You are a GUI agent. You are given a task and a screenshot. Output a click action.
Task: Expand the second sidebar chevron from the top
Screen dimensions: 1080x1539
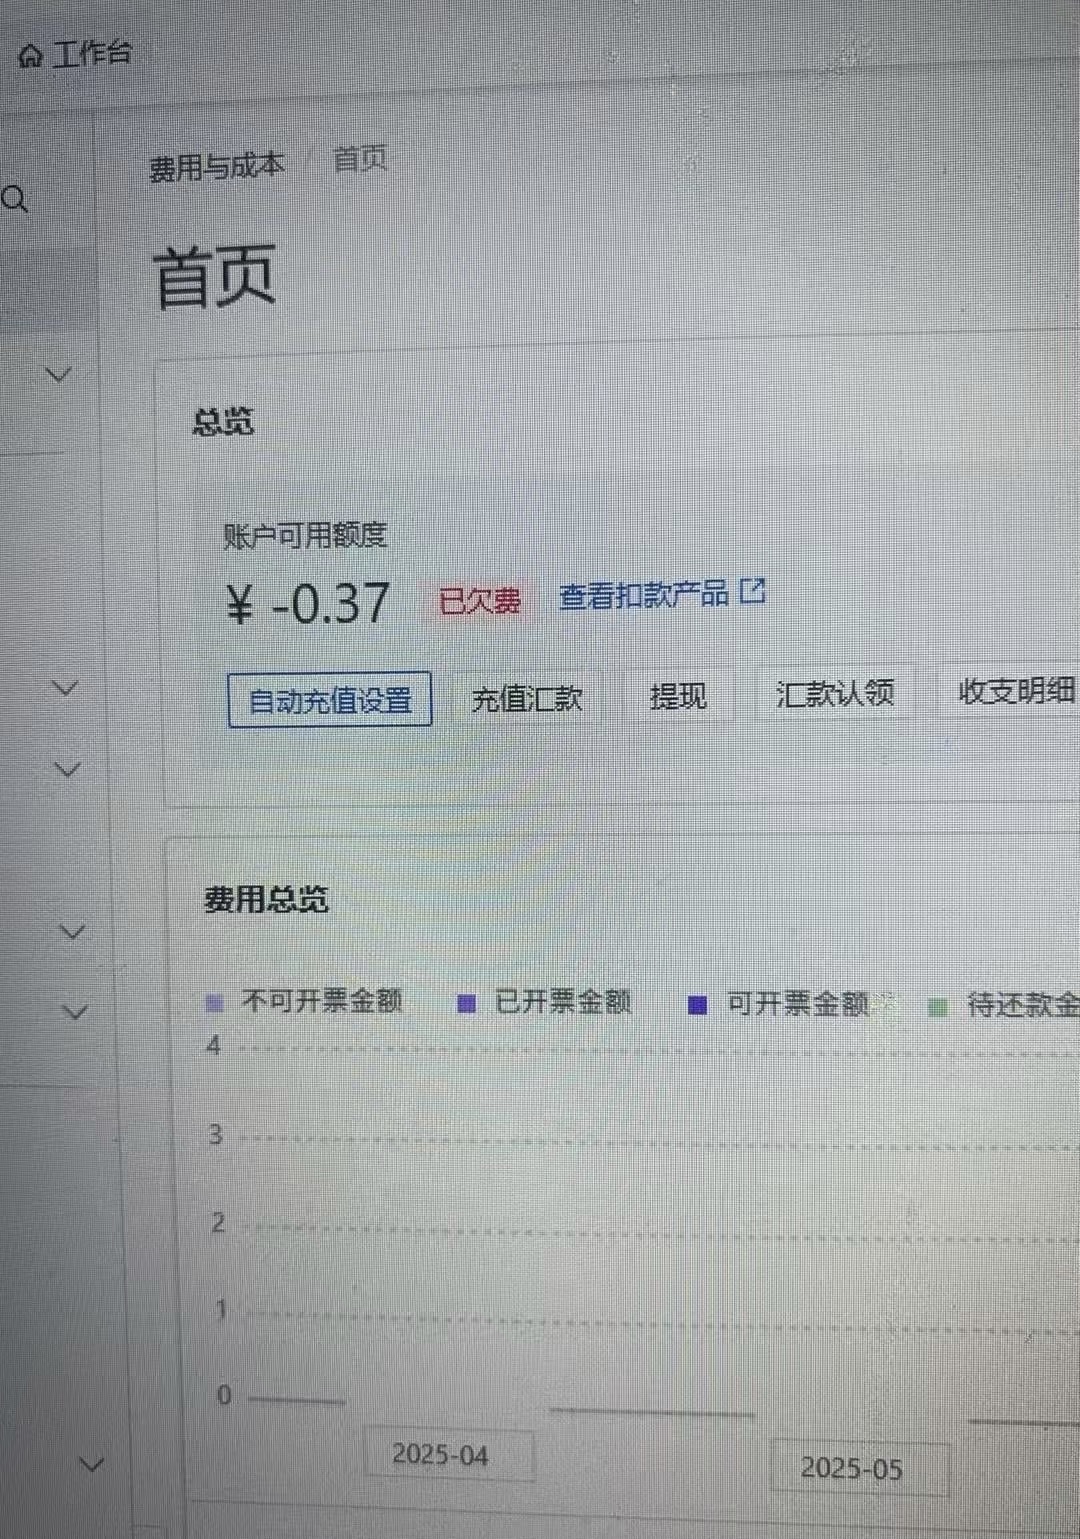click(x=65, y=688)
